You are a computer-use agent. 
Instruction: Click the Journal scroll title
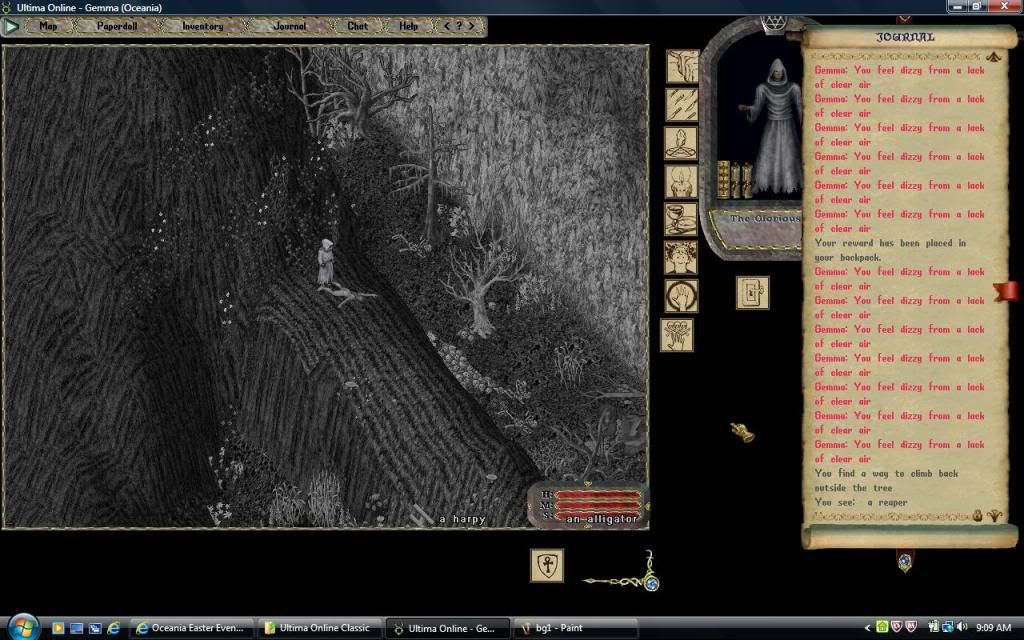(905, 37)
